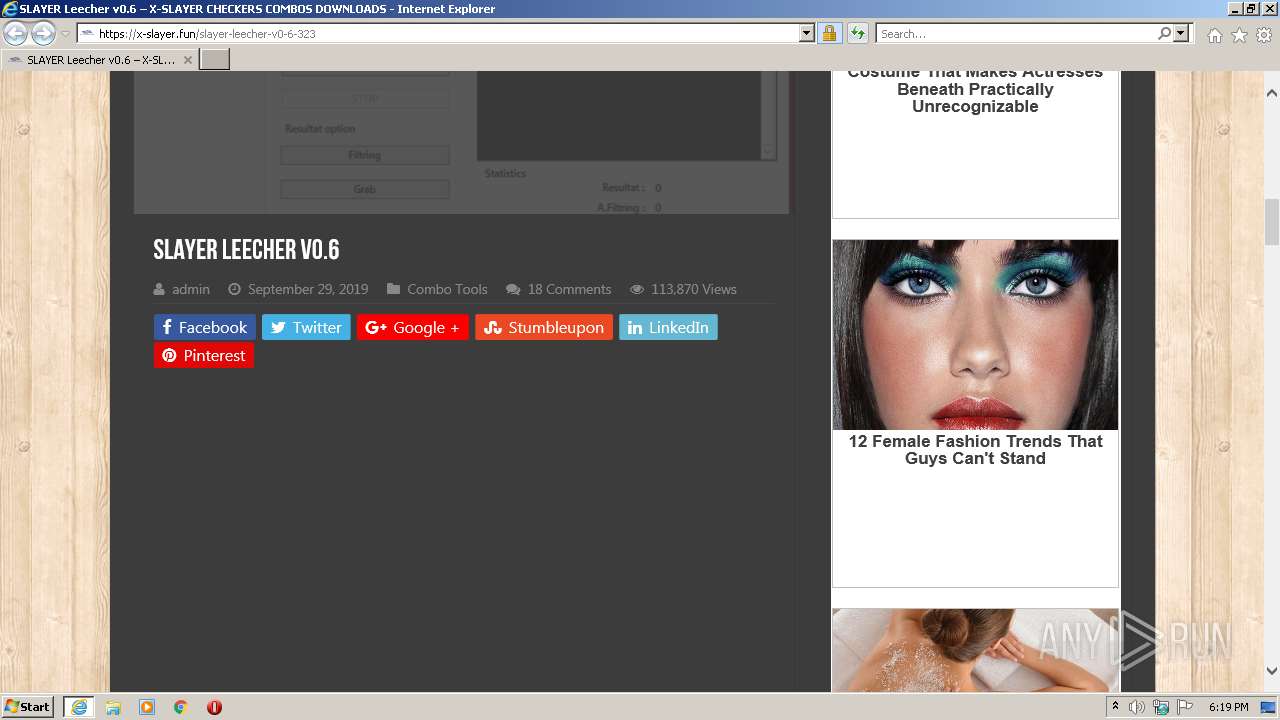Click the author user icon
Viewport: 1280px width, 720px height.
coord(159,289)
